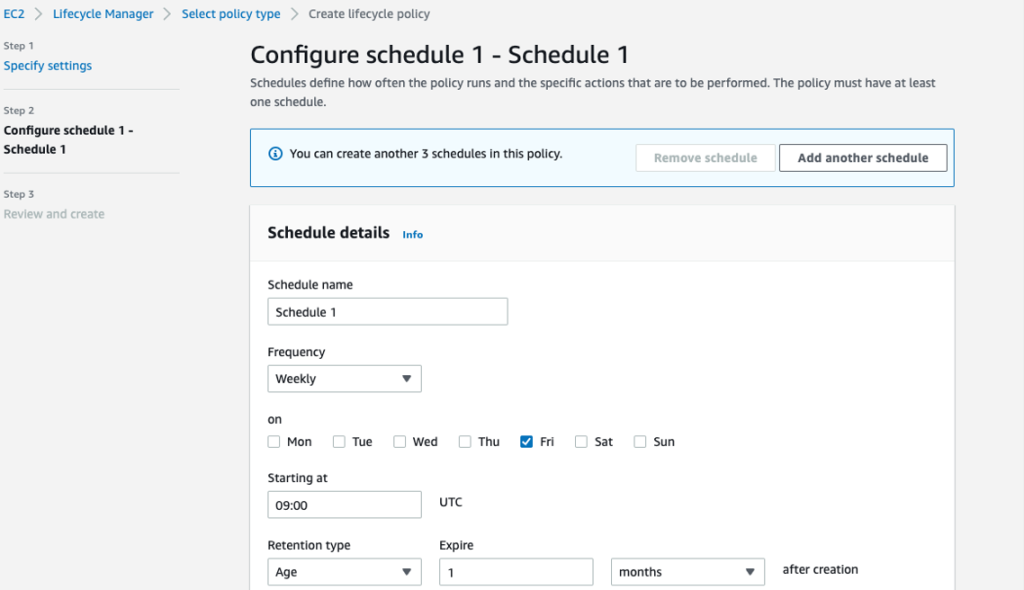The height and width of the screenshot is (590, 1024).
Task: Uncheck the Fri checkbox
Action: click(x=525, y=441)
